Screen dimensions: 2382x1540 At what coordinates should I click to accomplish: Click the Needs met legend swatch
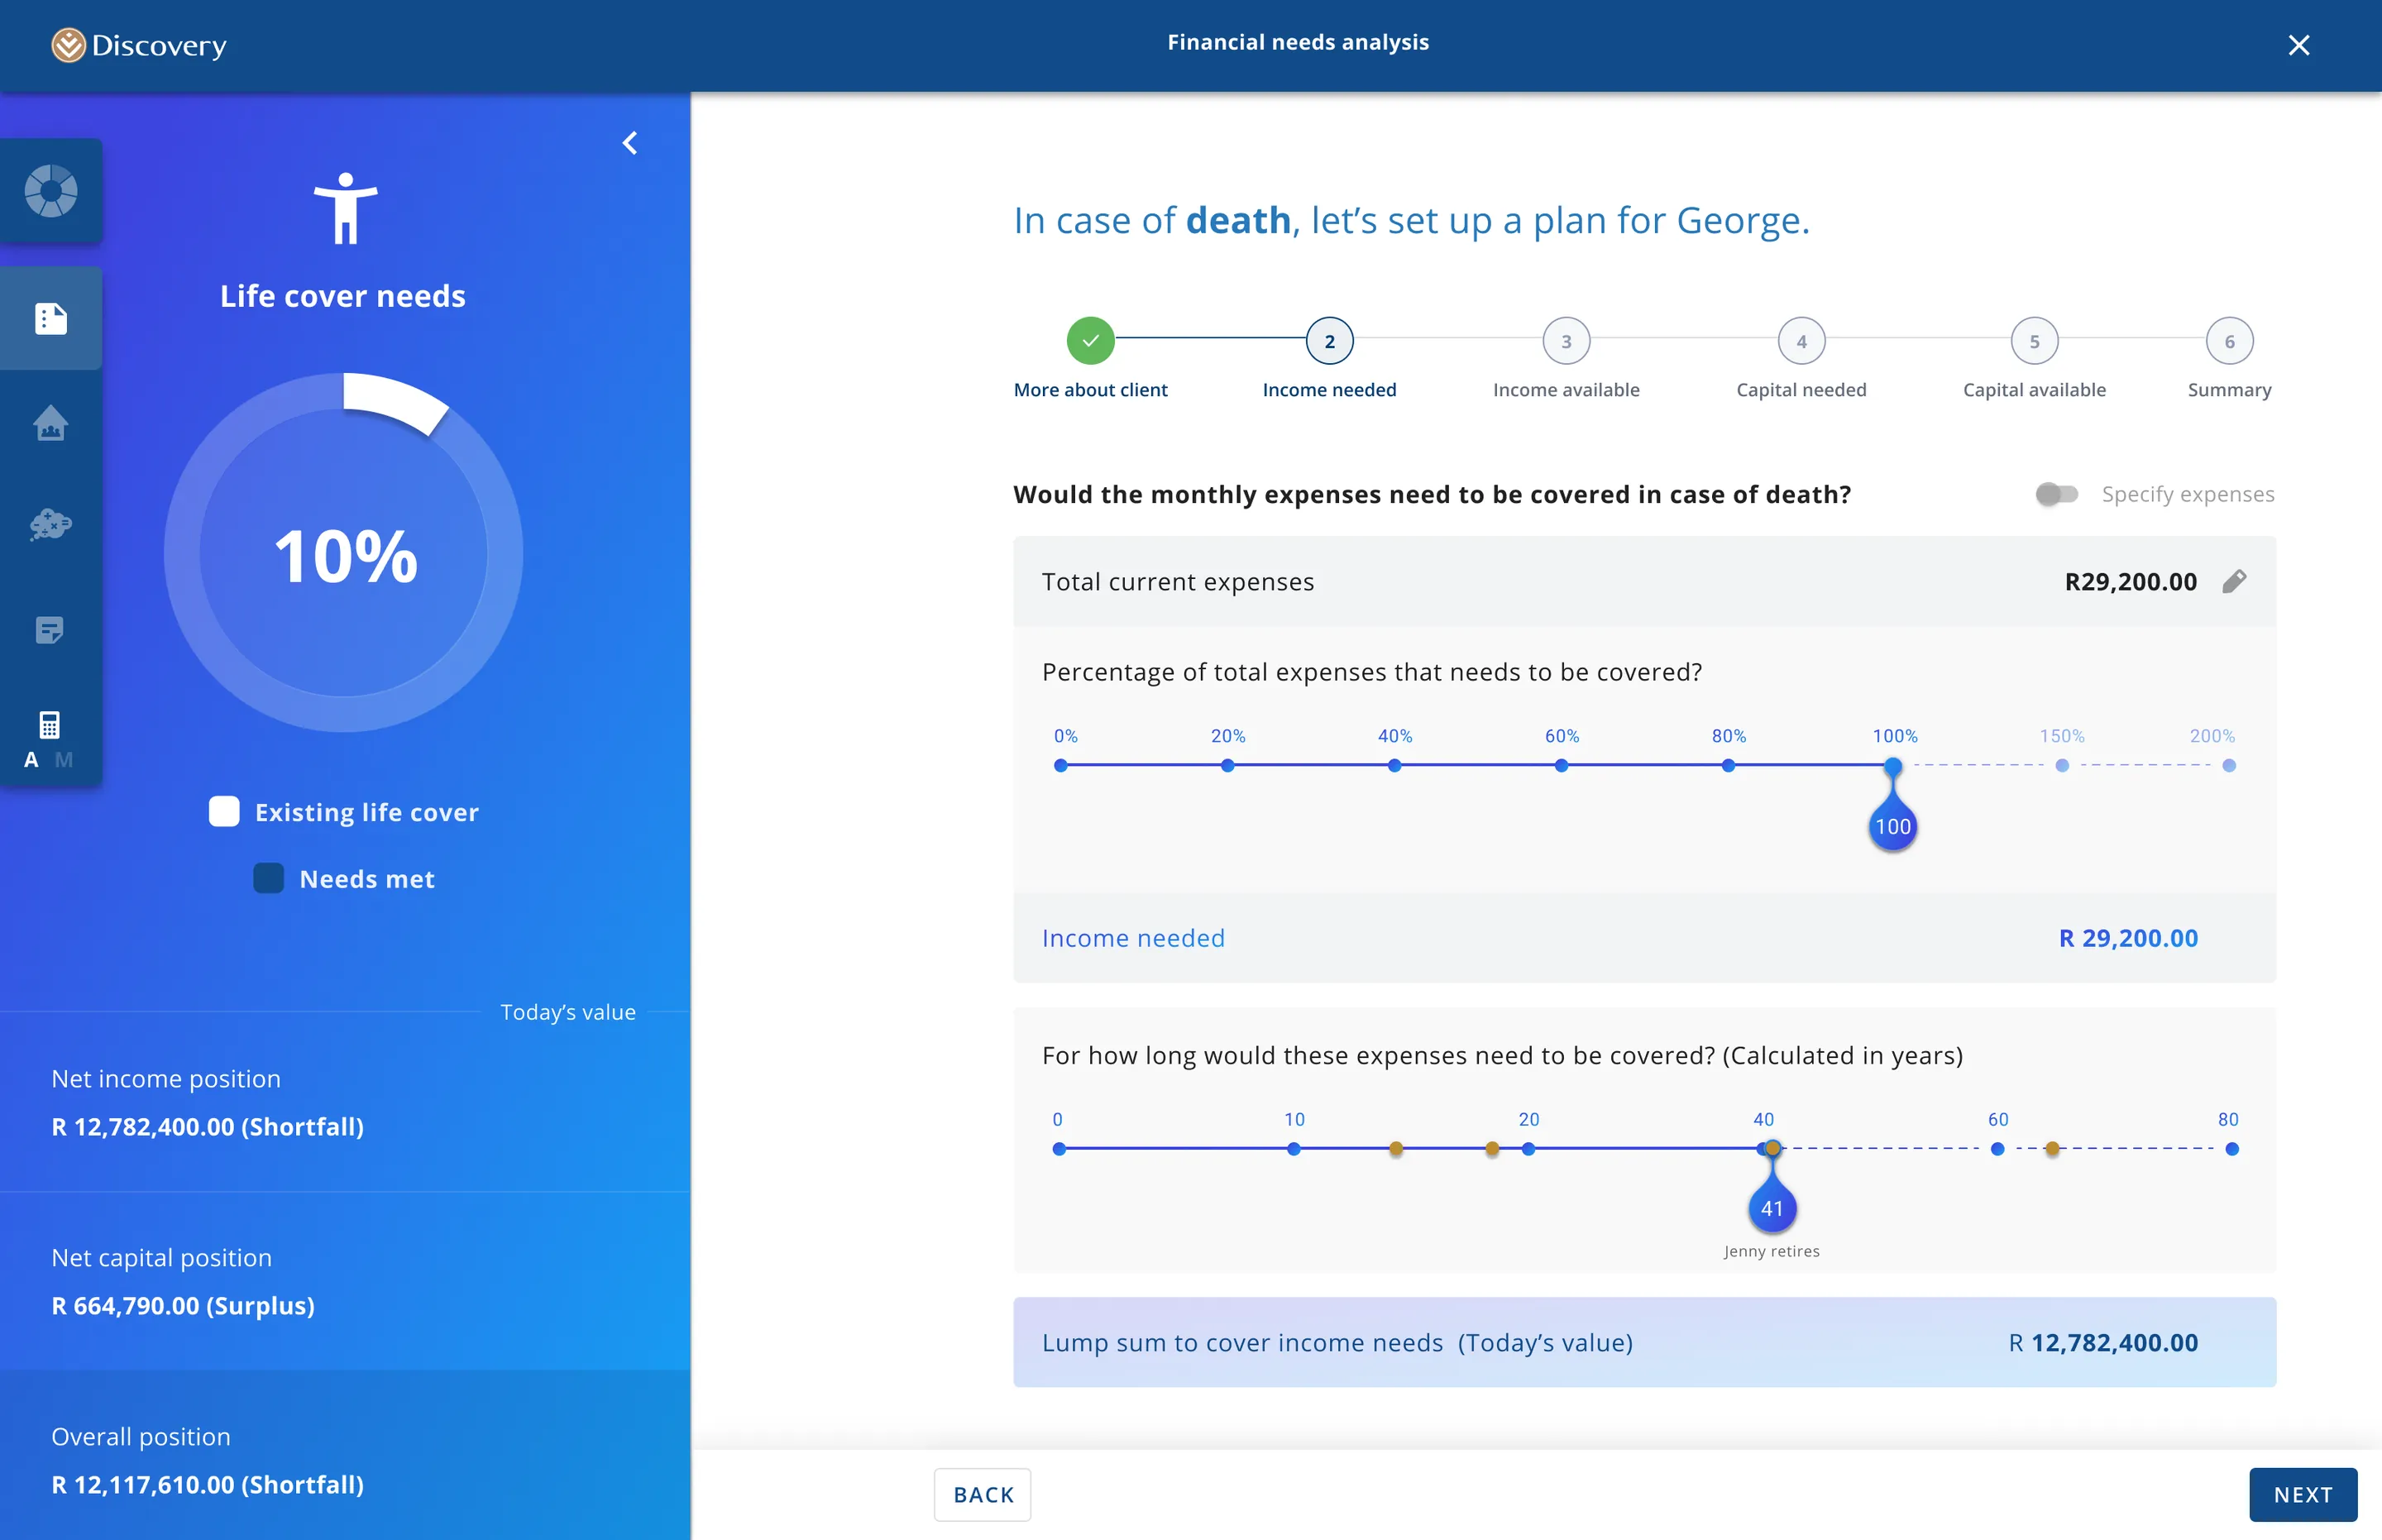pyautogui.click(x=269, y=878)
